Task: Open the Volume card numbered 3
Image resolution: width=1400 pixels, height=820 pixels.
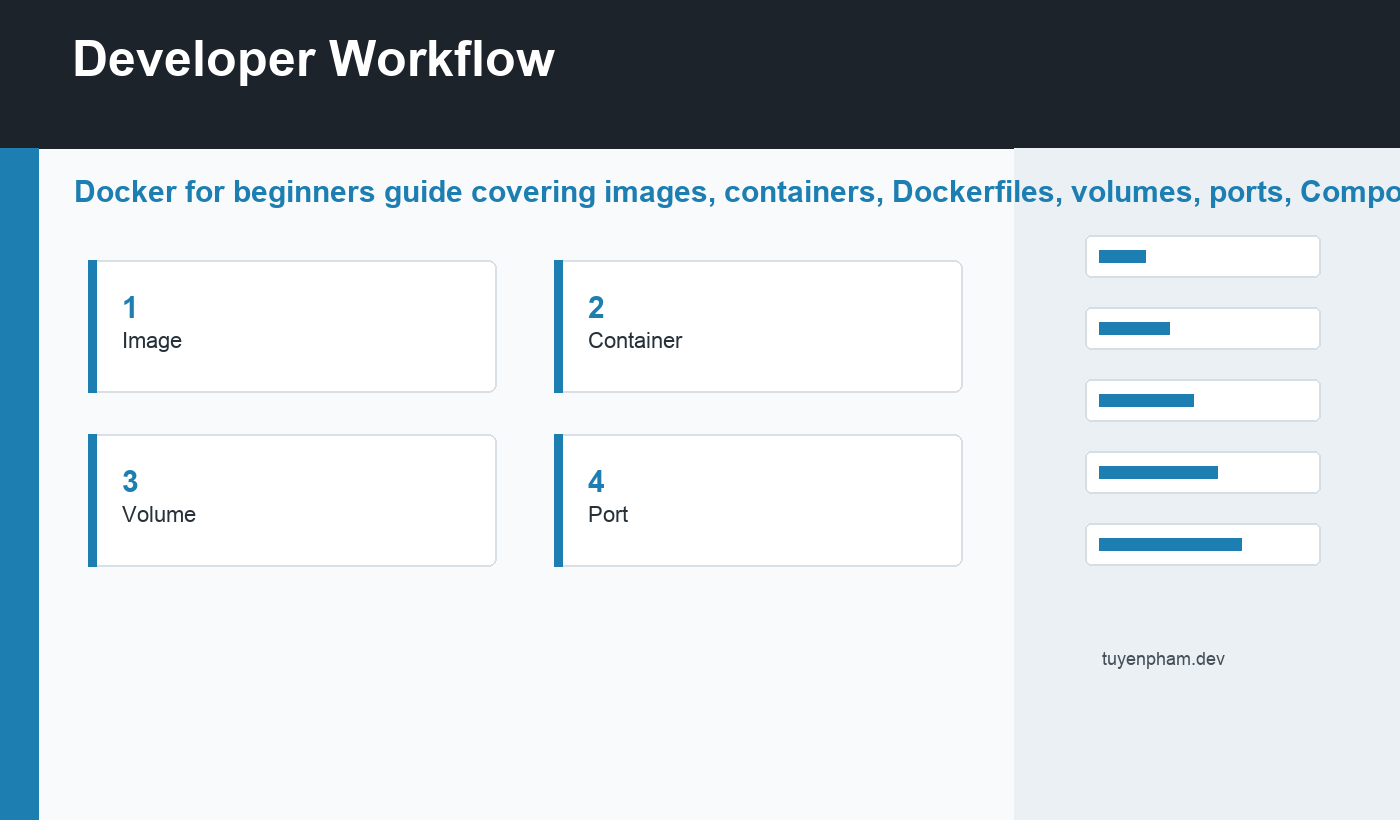Action: (x=292, y=500)
